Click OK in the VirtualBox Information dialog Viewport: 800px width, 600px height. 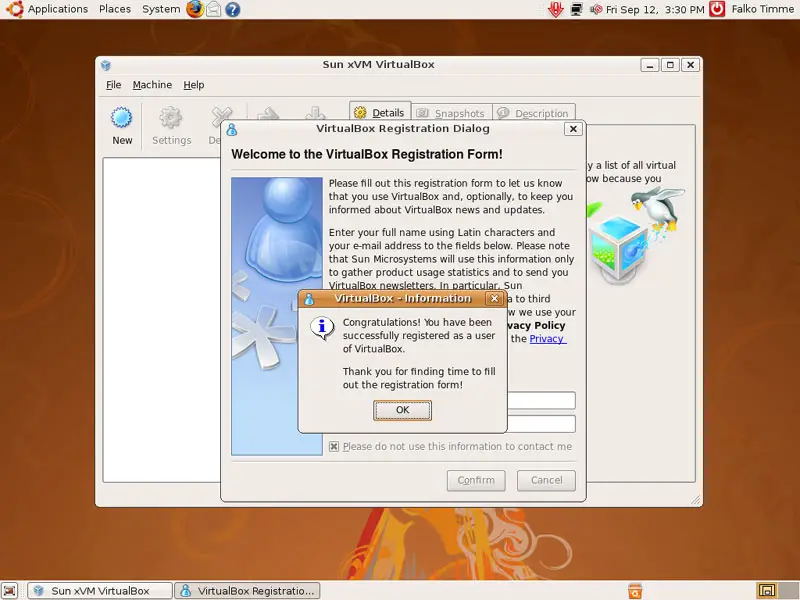402,410
